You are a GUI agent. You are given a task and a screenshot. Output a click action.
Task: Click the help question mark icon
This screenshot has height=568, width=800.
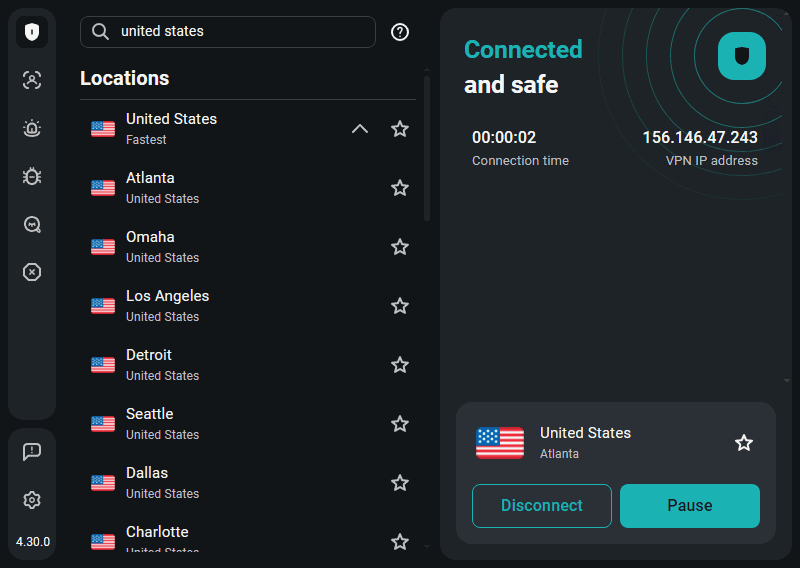[x=400, y=32]
